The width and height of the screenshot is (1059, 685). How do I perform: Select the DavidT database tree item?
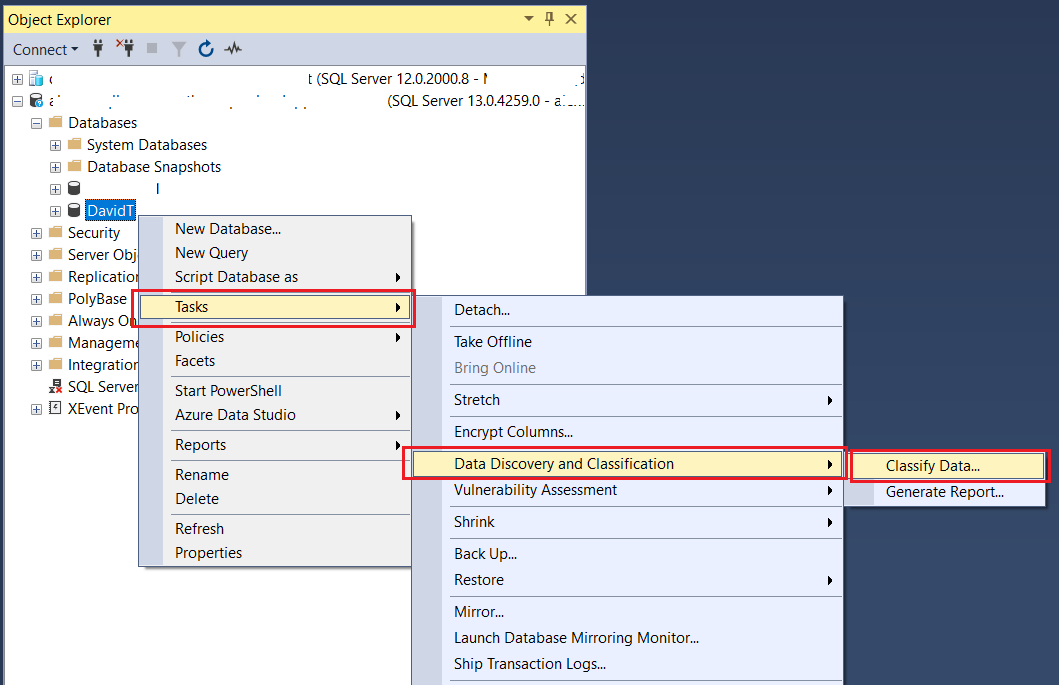(110, 211)
